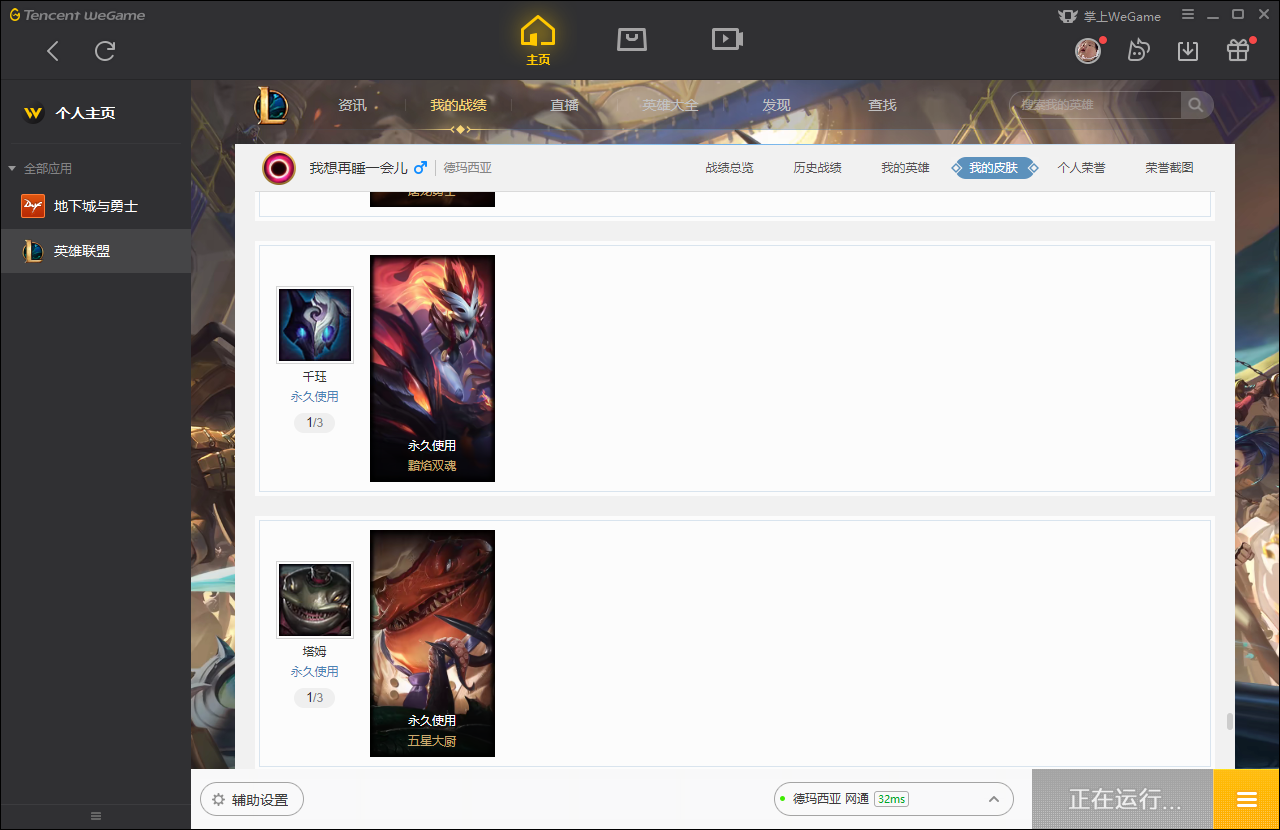
Task: Click the 地下城与勇士 game icon
Action: coord(33,206)
